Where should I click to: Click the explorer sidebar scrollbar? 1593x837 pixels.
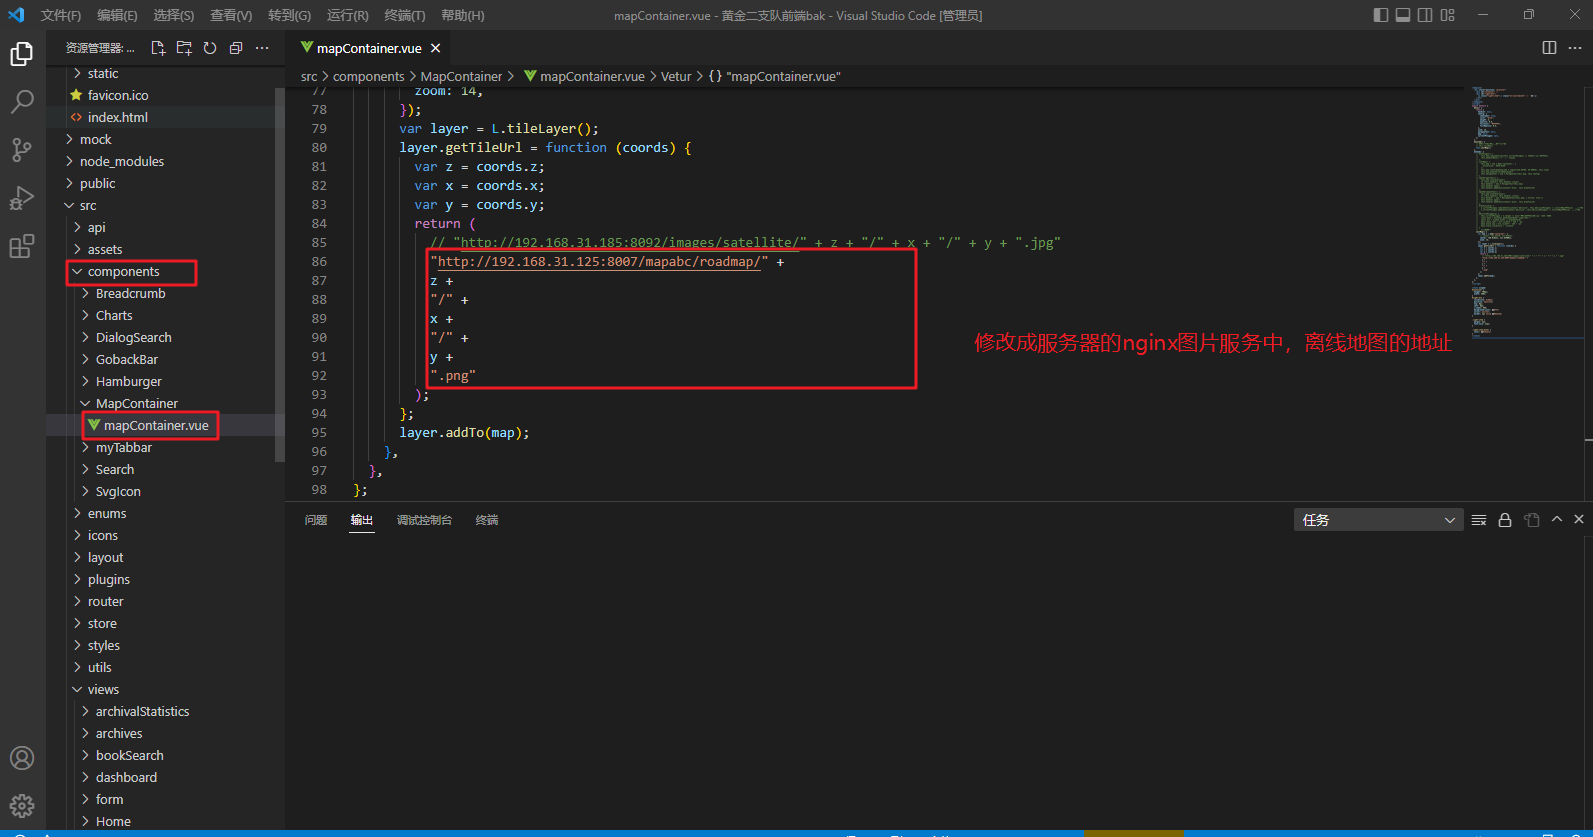coord(280,275)
